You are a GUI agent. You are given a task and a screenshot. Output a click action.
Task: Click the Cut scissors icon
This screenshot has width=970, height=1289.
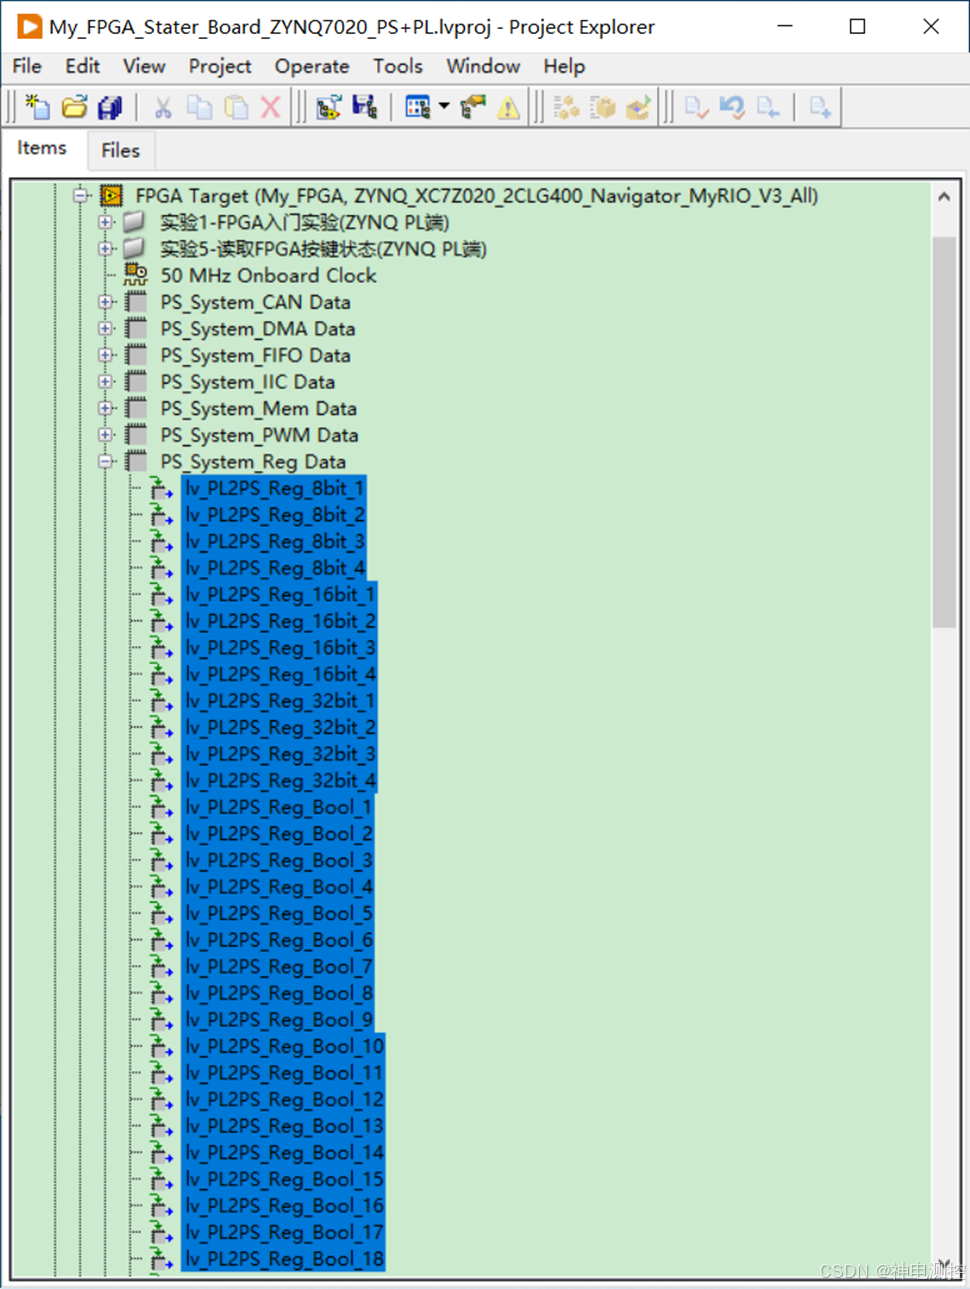[x=163, y=107]
